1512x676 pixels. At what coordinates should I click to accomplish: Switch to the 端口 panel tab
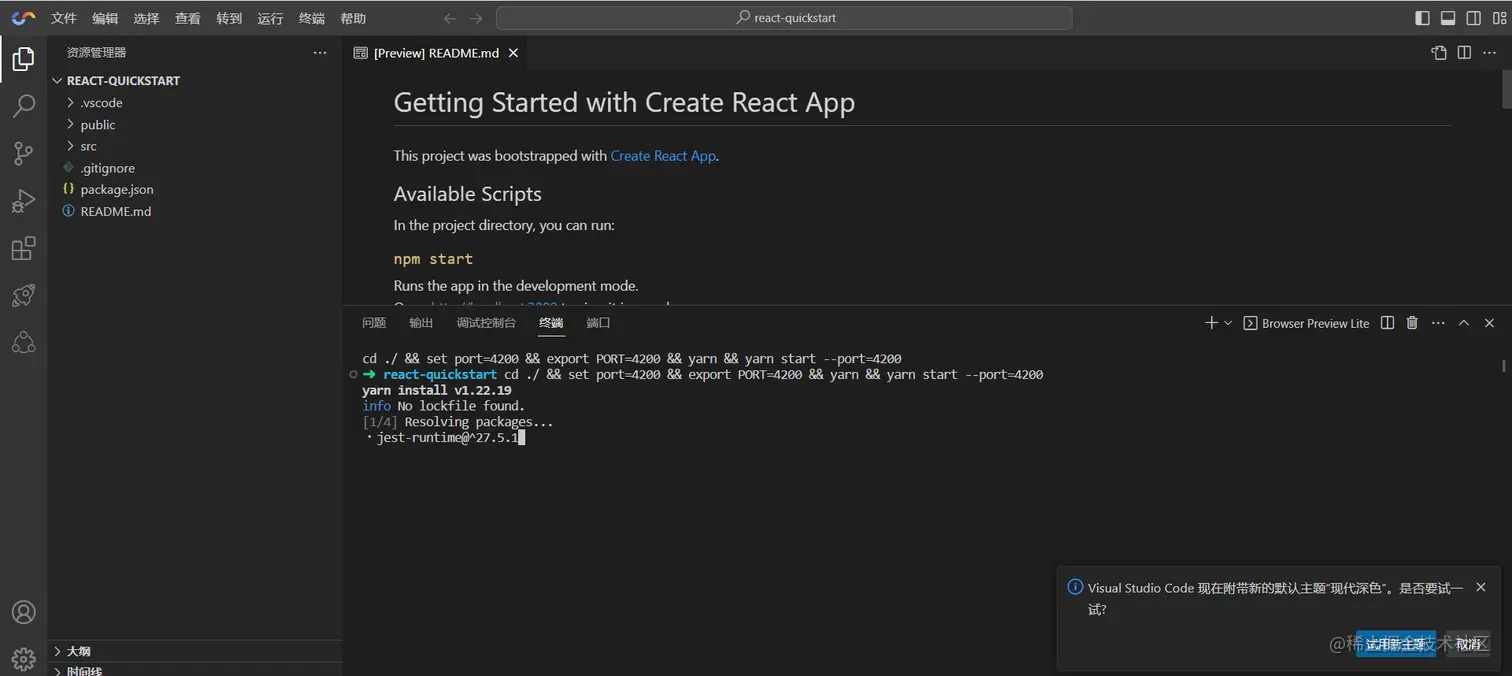pos(598,323)
